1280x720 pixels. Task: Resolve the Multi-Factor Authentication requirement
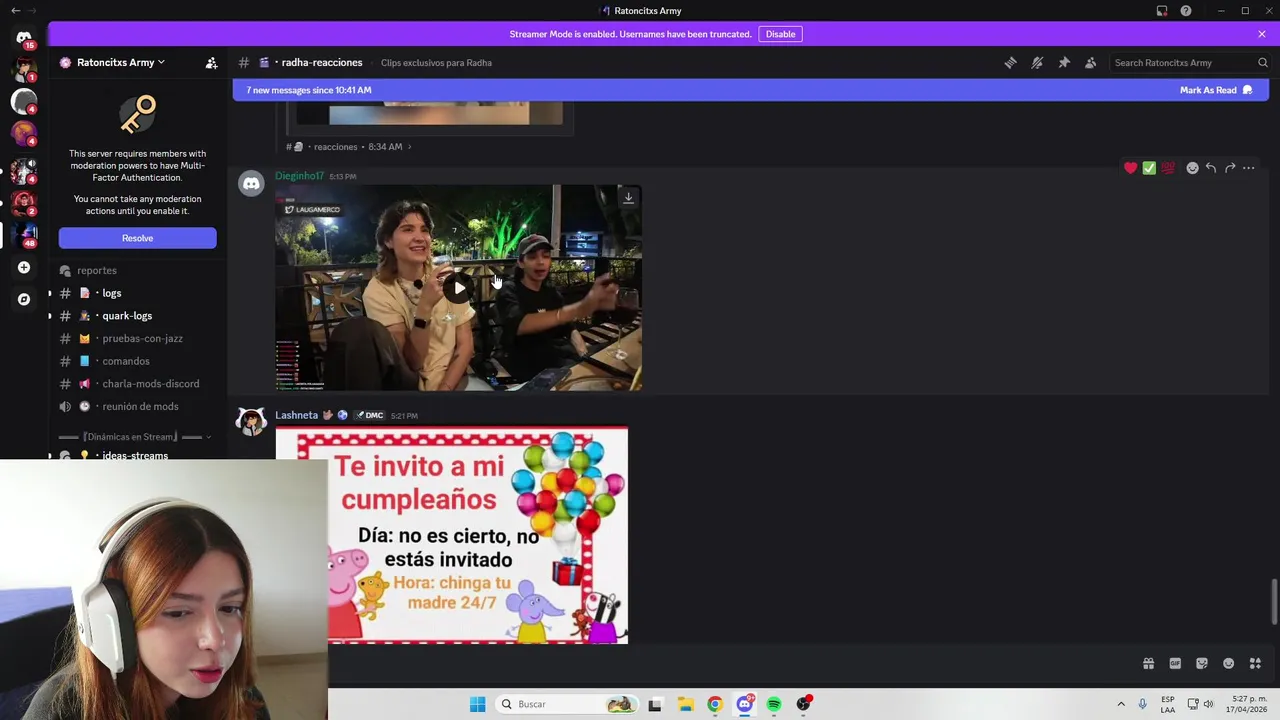coord(137,238)
